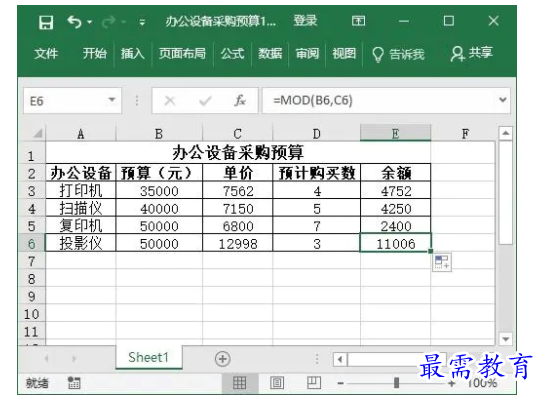Switch to the 开始 ribbon tab
Image resolution: width=541 pixels, height=398 pixels.
click(95, 53)
